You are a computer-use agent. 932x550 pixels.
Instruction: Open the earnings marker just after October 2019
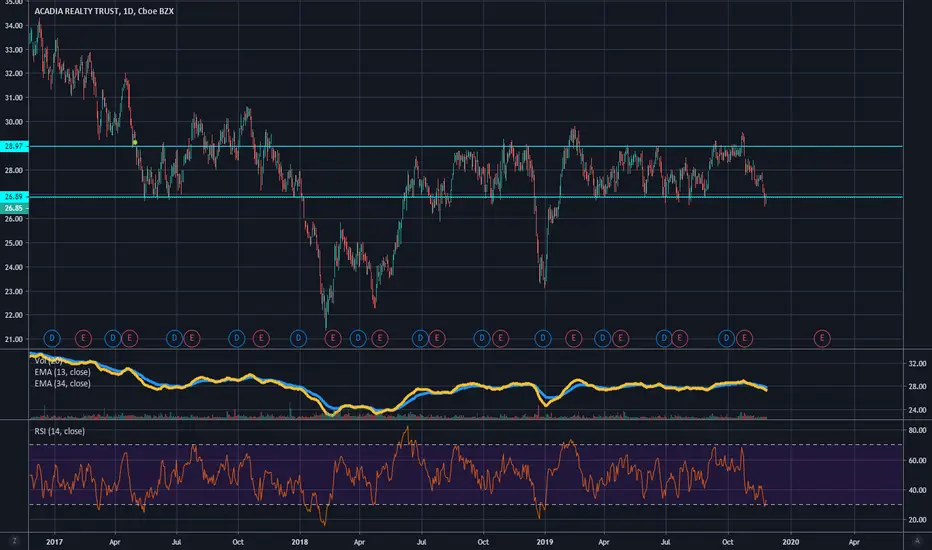(744, 338)
